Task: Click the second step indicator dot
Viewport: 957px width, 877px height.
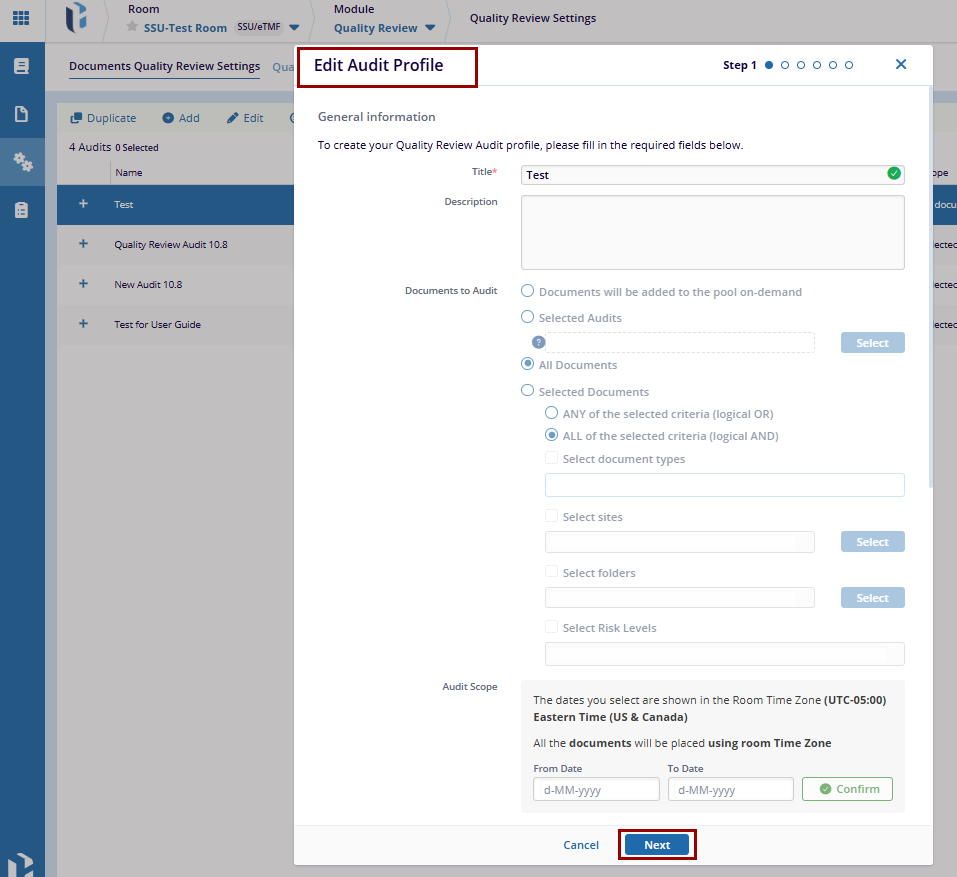Action: tap(785, 65)
